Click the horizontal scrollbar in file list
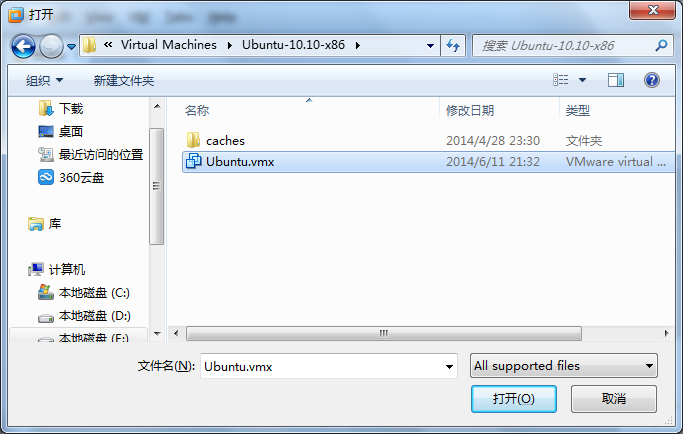This screenshot has width=683, height=434. tap(384, 334)
